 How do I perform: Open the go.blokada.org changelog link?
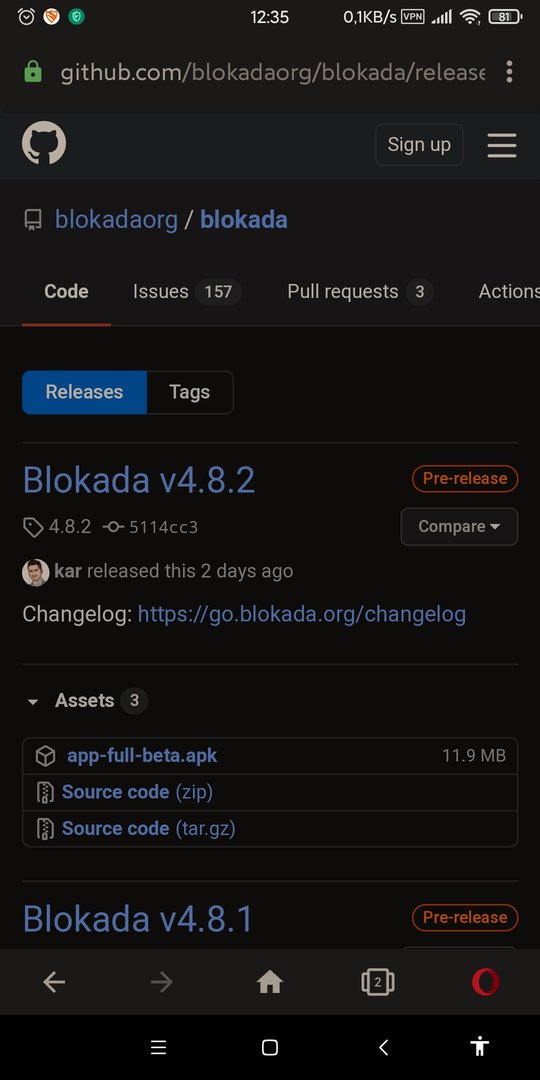(x=302, y=614)
